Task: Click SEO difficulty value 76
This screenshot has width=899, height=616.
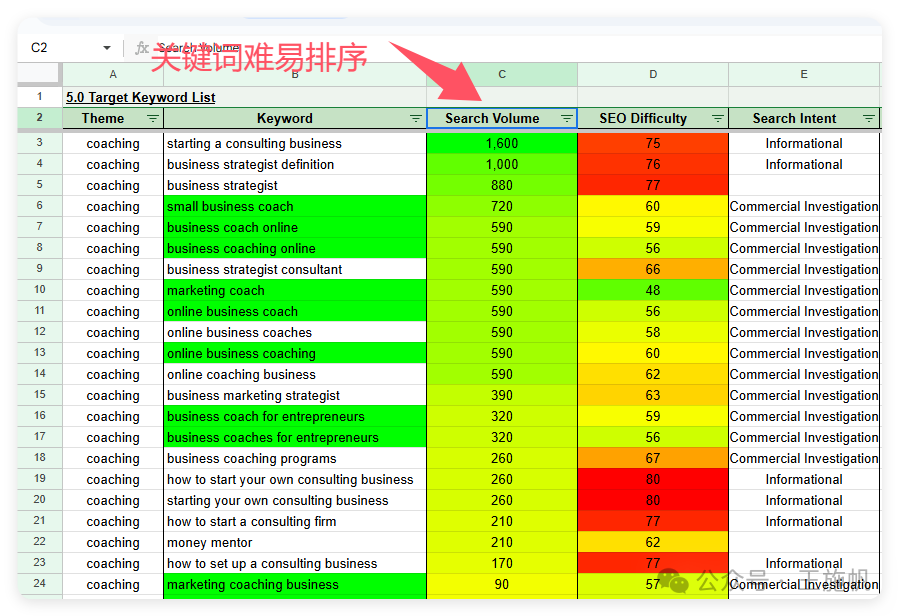Action: (x=653, y=165)
